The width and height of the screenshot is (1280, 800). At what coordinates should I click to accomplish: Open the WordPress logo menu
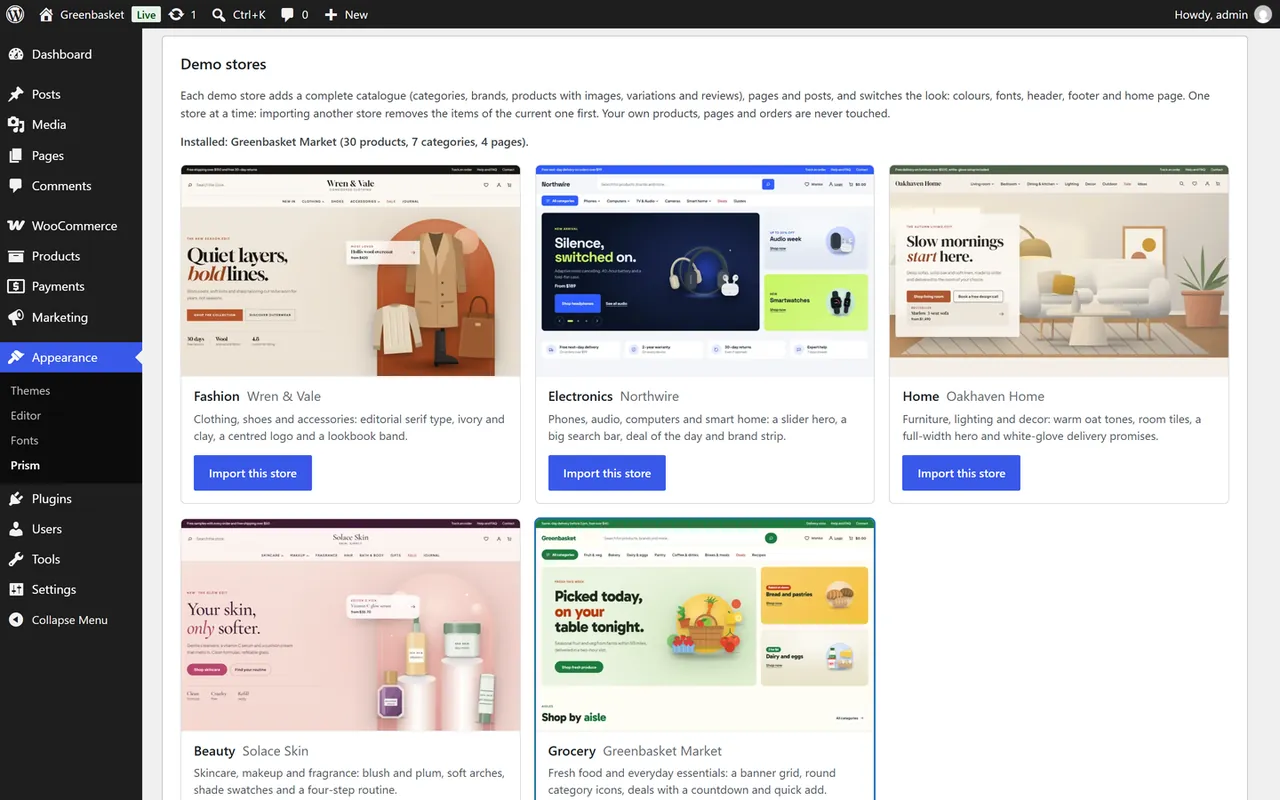[15, 14]
